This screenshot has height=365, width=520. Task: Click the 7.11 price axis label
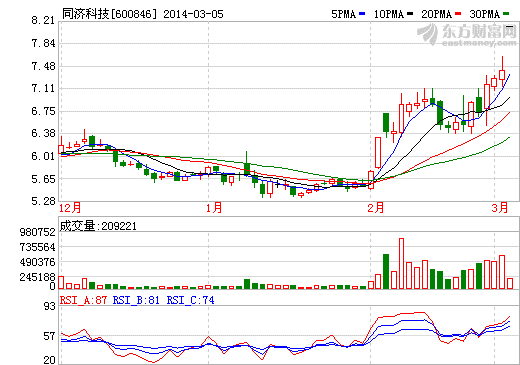pyautogui.click(x=43, y=89)
